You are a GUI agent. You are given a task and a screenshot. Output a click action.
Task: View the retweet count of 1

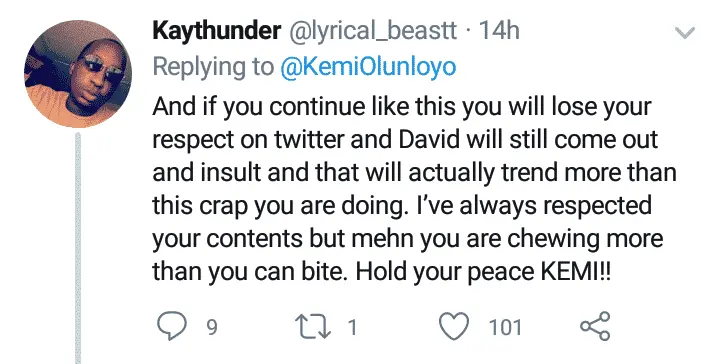(x=352, y=328)
